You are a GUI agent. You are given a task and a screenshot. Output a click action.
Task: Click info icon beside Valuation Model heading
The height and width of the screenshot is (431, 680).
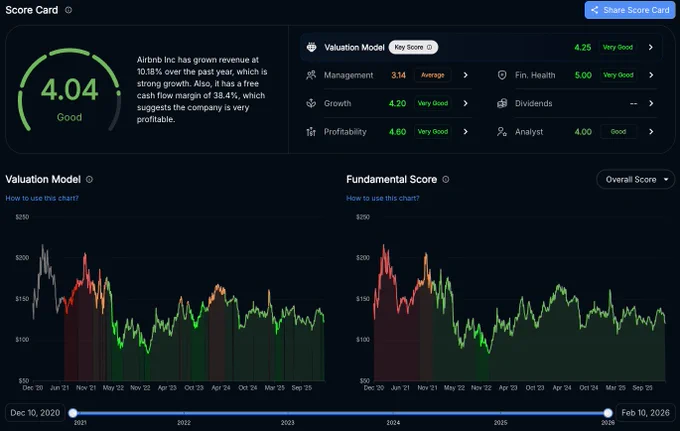pos(89,179)
